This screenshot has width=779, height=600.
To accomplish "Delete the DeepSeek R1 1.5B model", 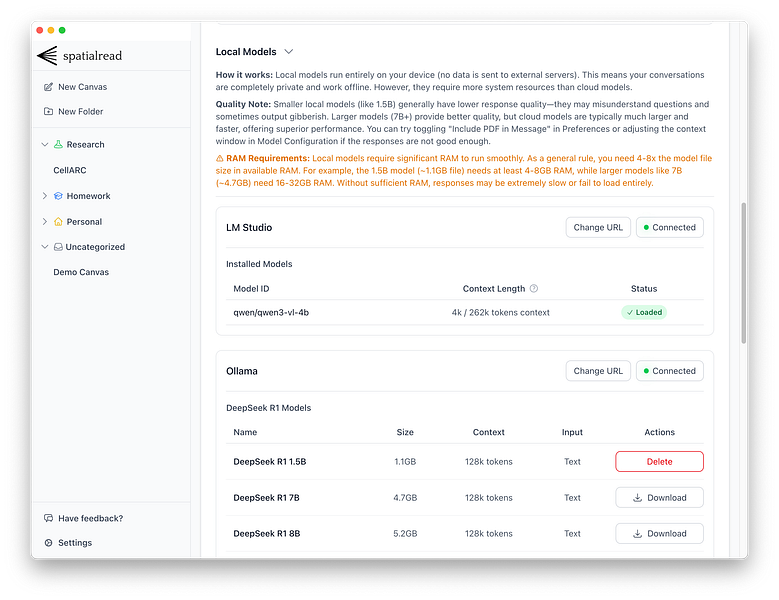I will 659,461.
